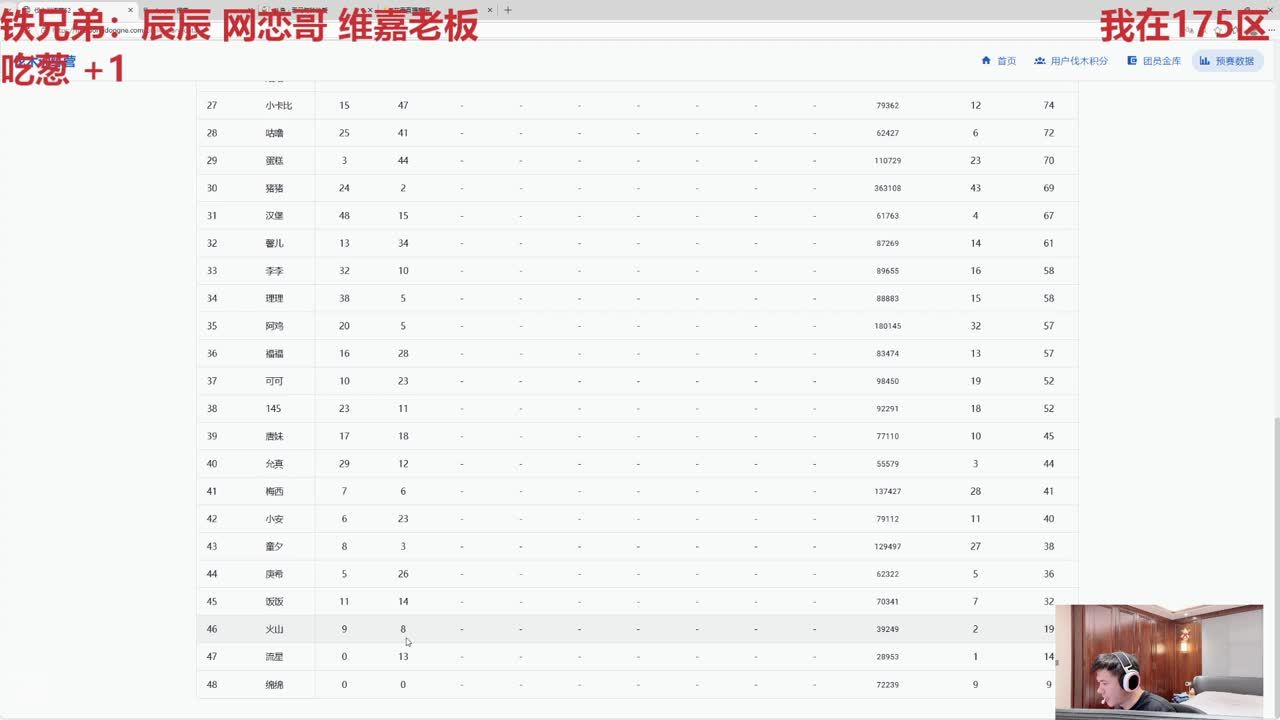The height and width of the screenshot is (720, 1280).
Task: Click the value 79362 in 小卡比's row
Action: click(887, 105)
